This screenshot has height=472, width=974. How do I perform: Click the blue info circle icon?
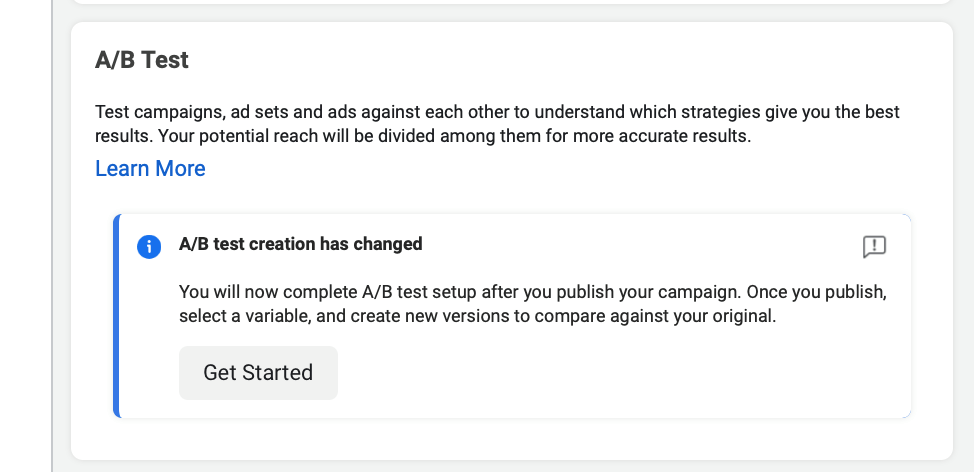point(149,246)
